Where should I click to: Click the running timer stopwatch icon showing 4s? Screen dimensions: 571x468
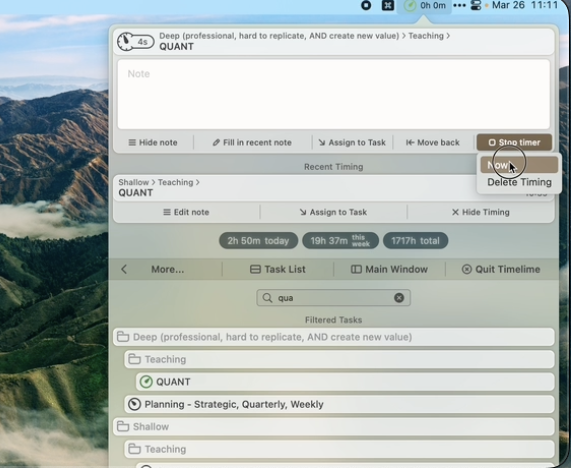(135, 42)
